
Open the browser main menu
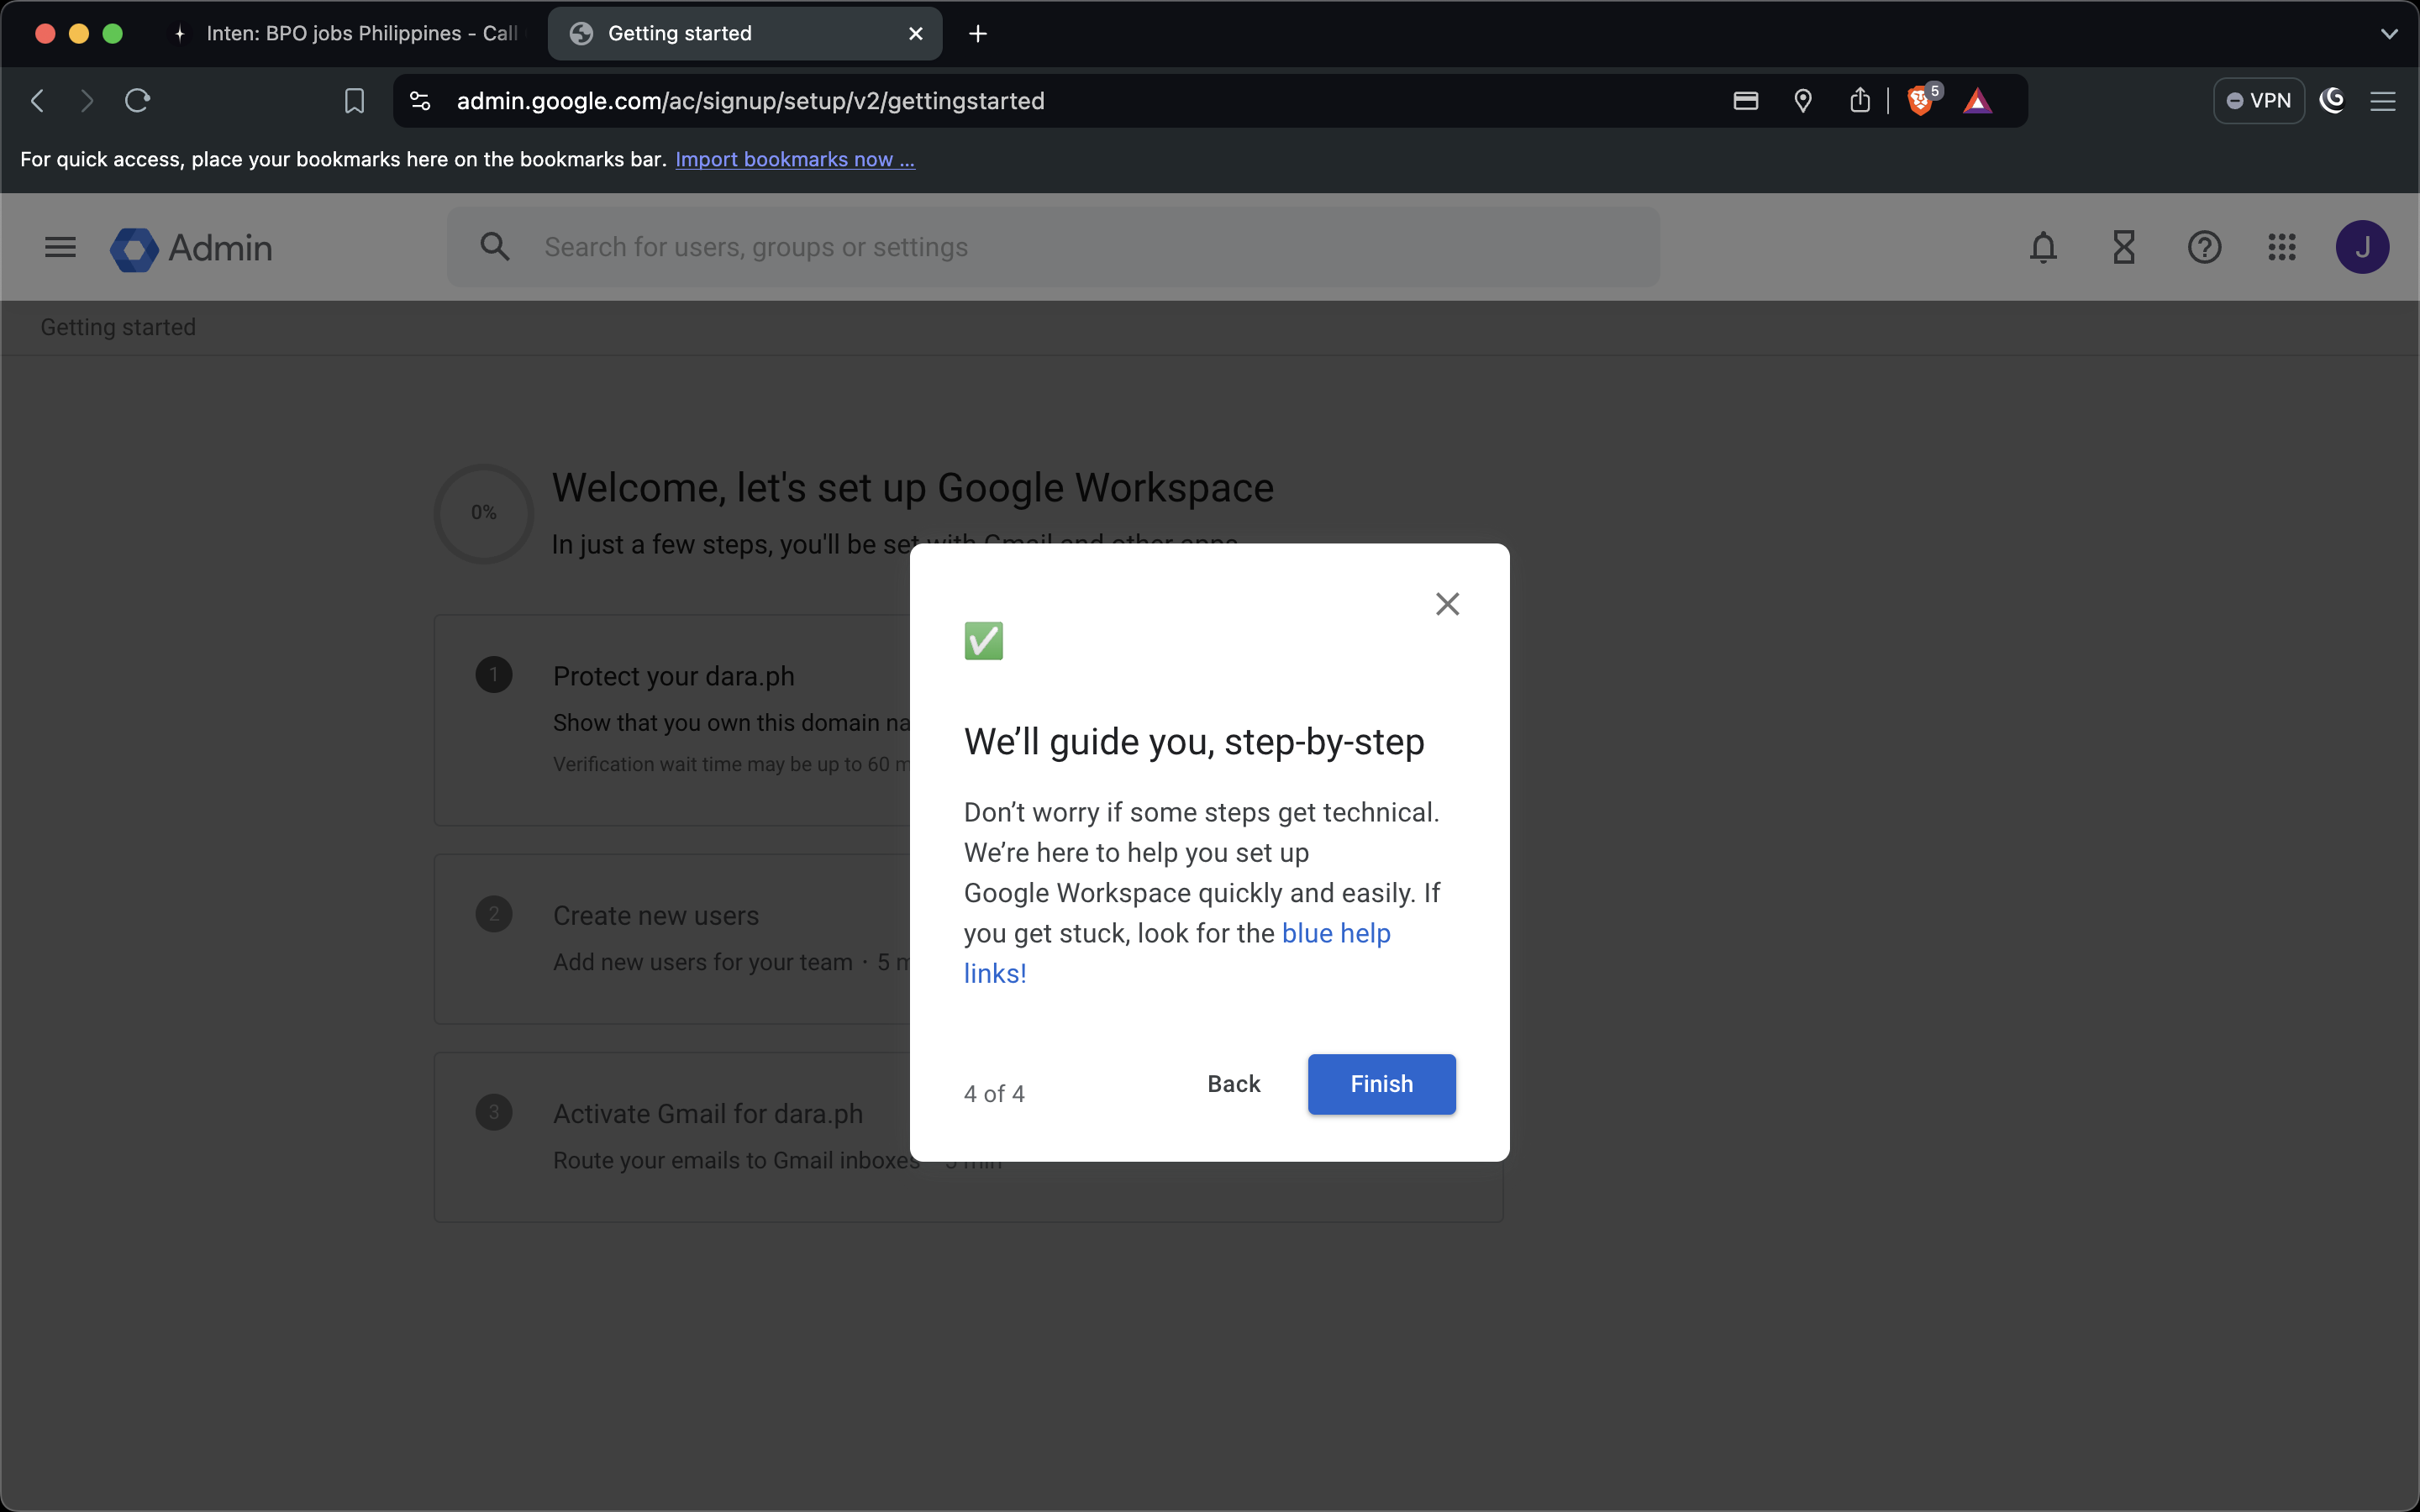click(2383, 101)
